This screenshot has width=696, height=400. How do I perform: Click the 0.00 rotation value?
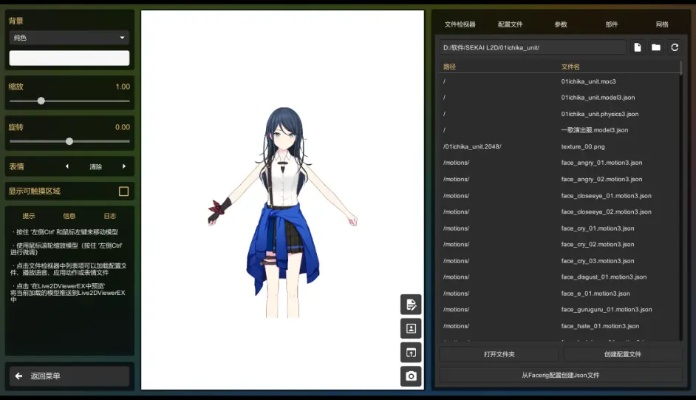pyautogui.click(x=123, y=127)
